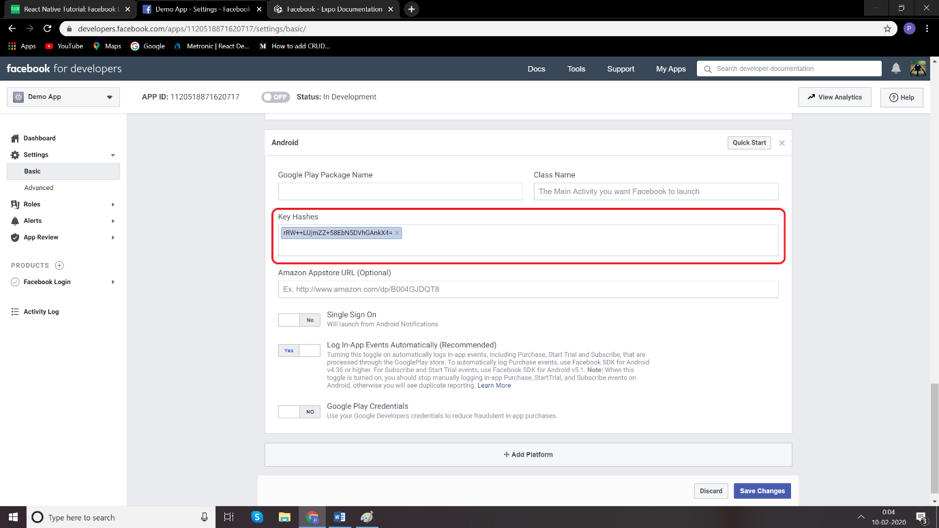This screenshot has height=528, width=939.
Task: Click the Search developer documentation box
Action: pos(789,69)
